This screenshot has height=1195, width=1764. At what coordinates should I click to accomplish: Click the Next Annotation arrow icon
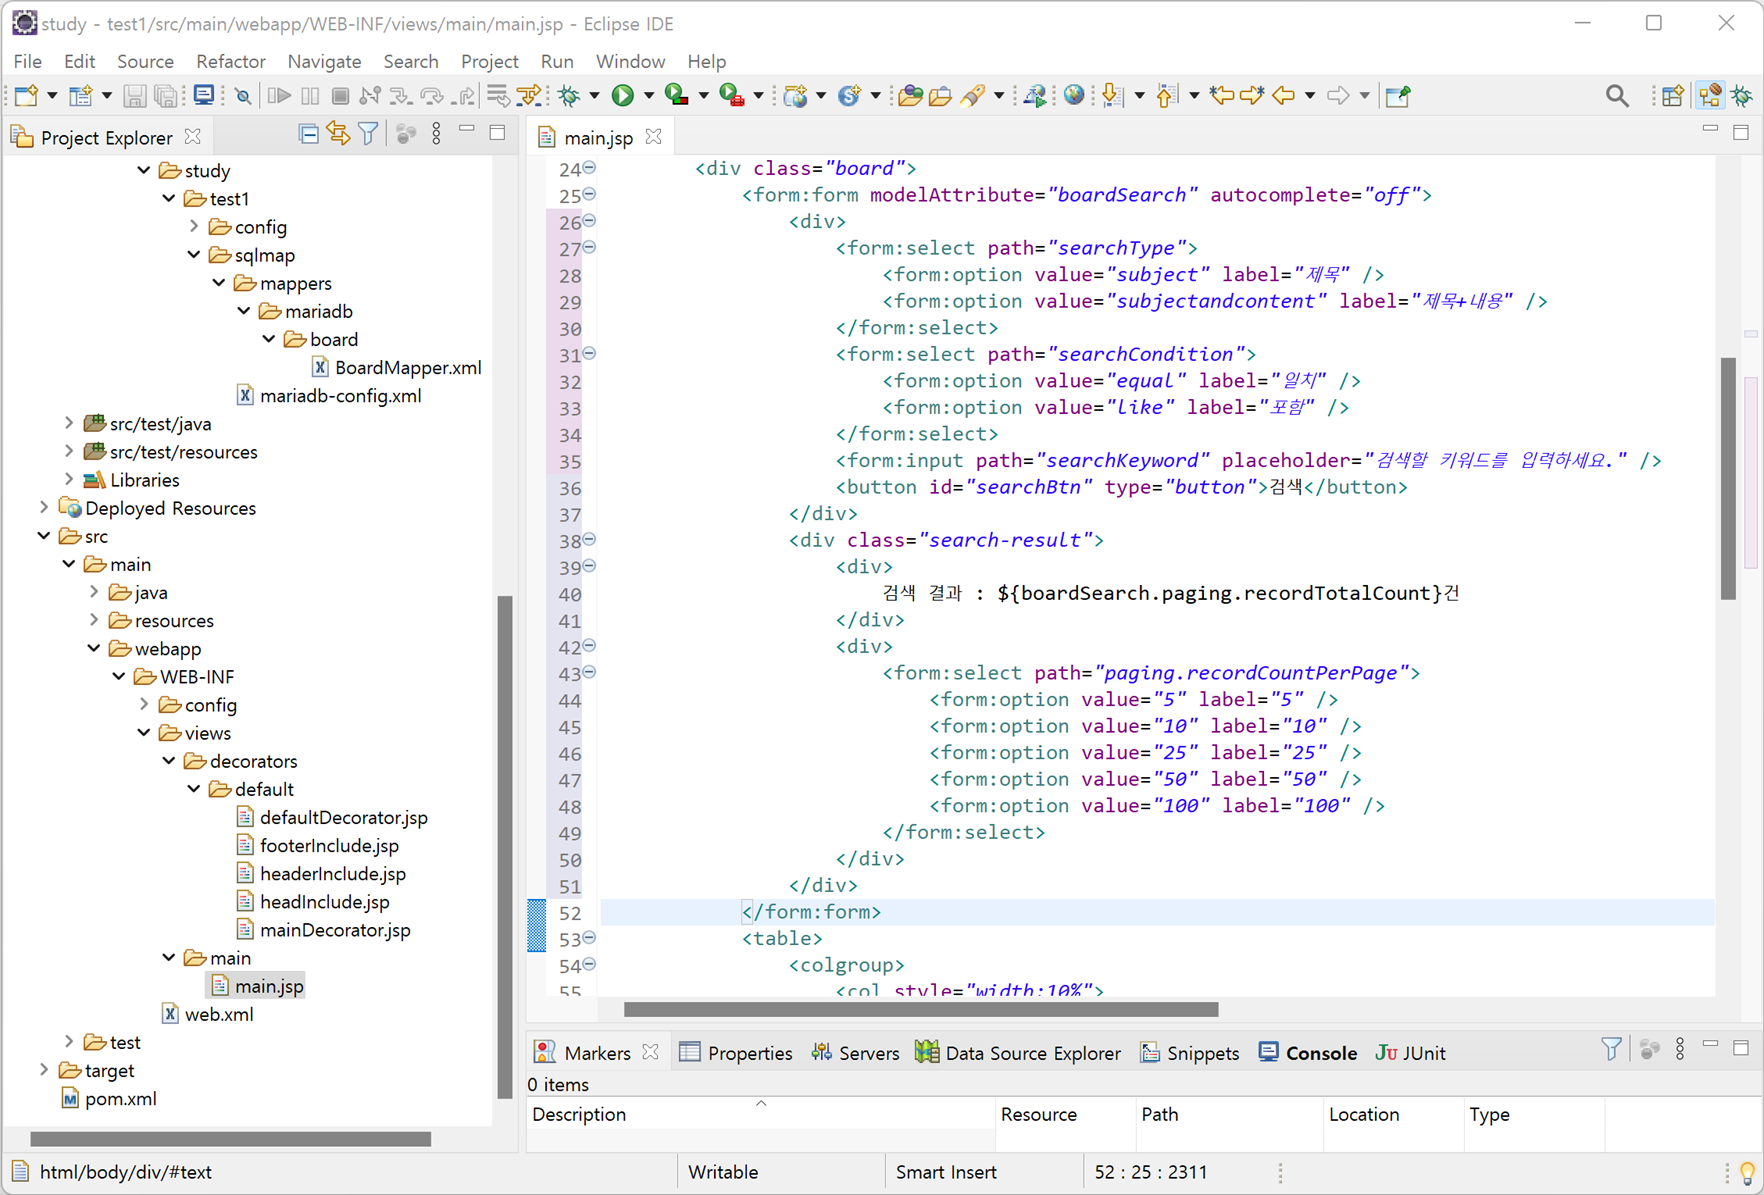1112,96
